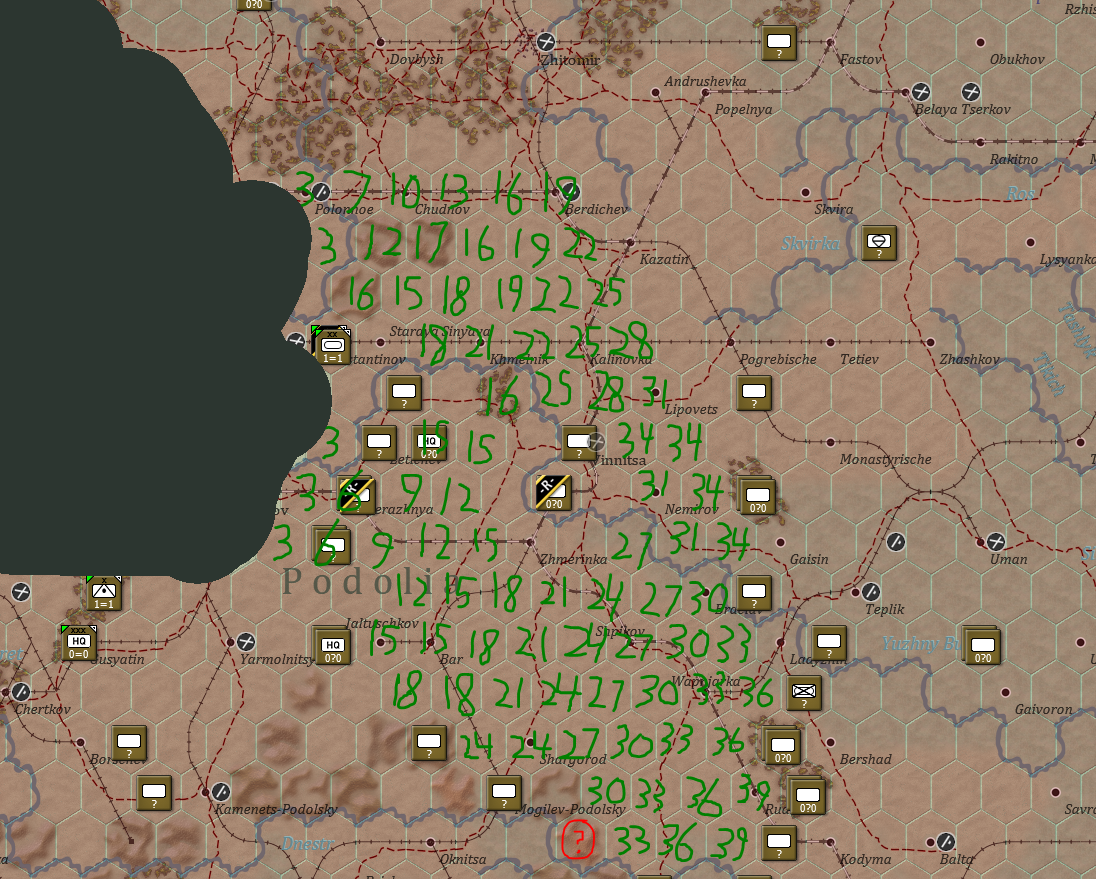Select the infantry unit east of Wapnjarka
This screenshot has height=879, width=1096.
(804, 692)
